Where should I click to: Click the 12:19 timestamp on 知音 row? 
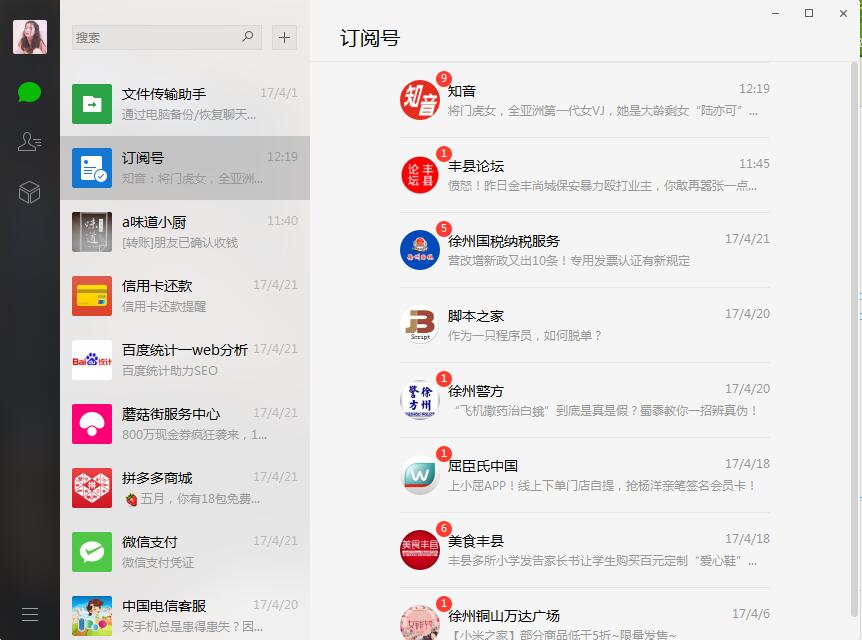754,89
